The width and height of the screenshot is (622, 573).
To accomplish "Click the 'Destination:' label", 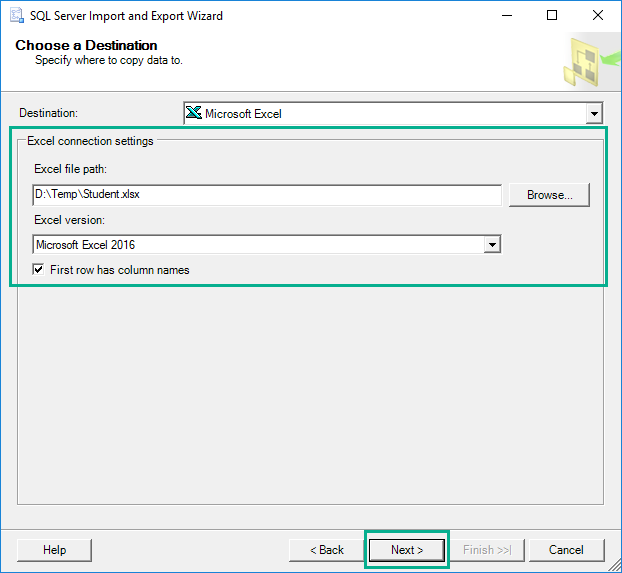I will pyautogui.click(x=48, y=113).
